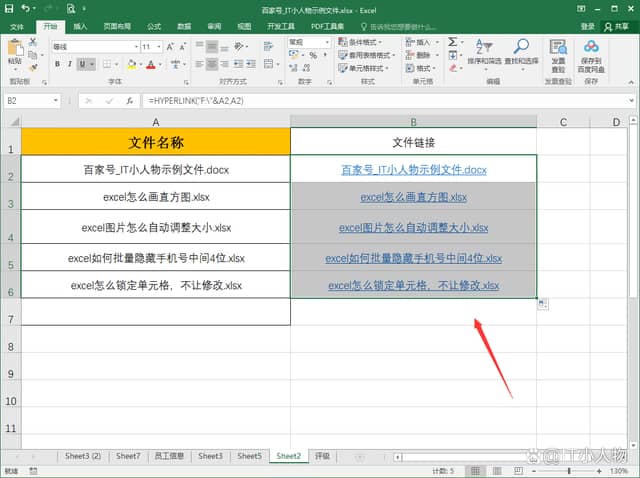
Task: Click Find & Select (查找和选择) magnifier
Action: (x=522, y=52)
